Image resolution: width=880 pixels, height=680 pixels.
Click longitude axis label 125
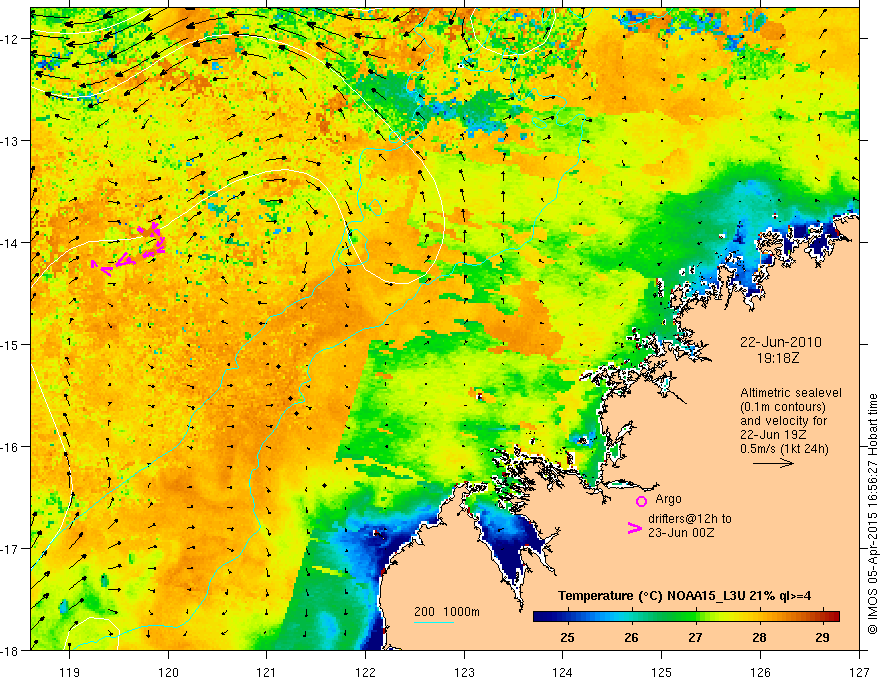click(662, 672)
